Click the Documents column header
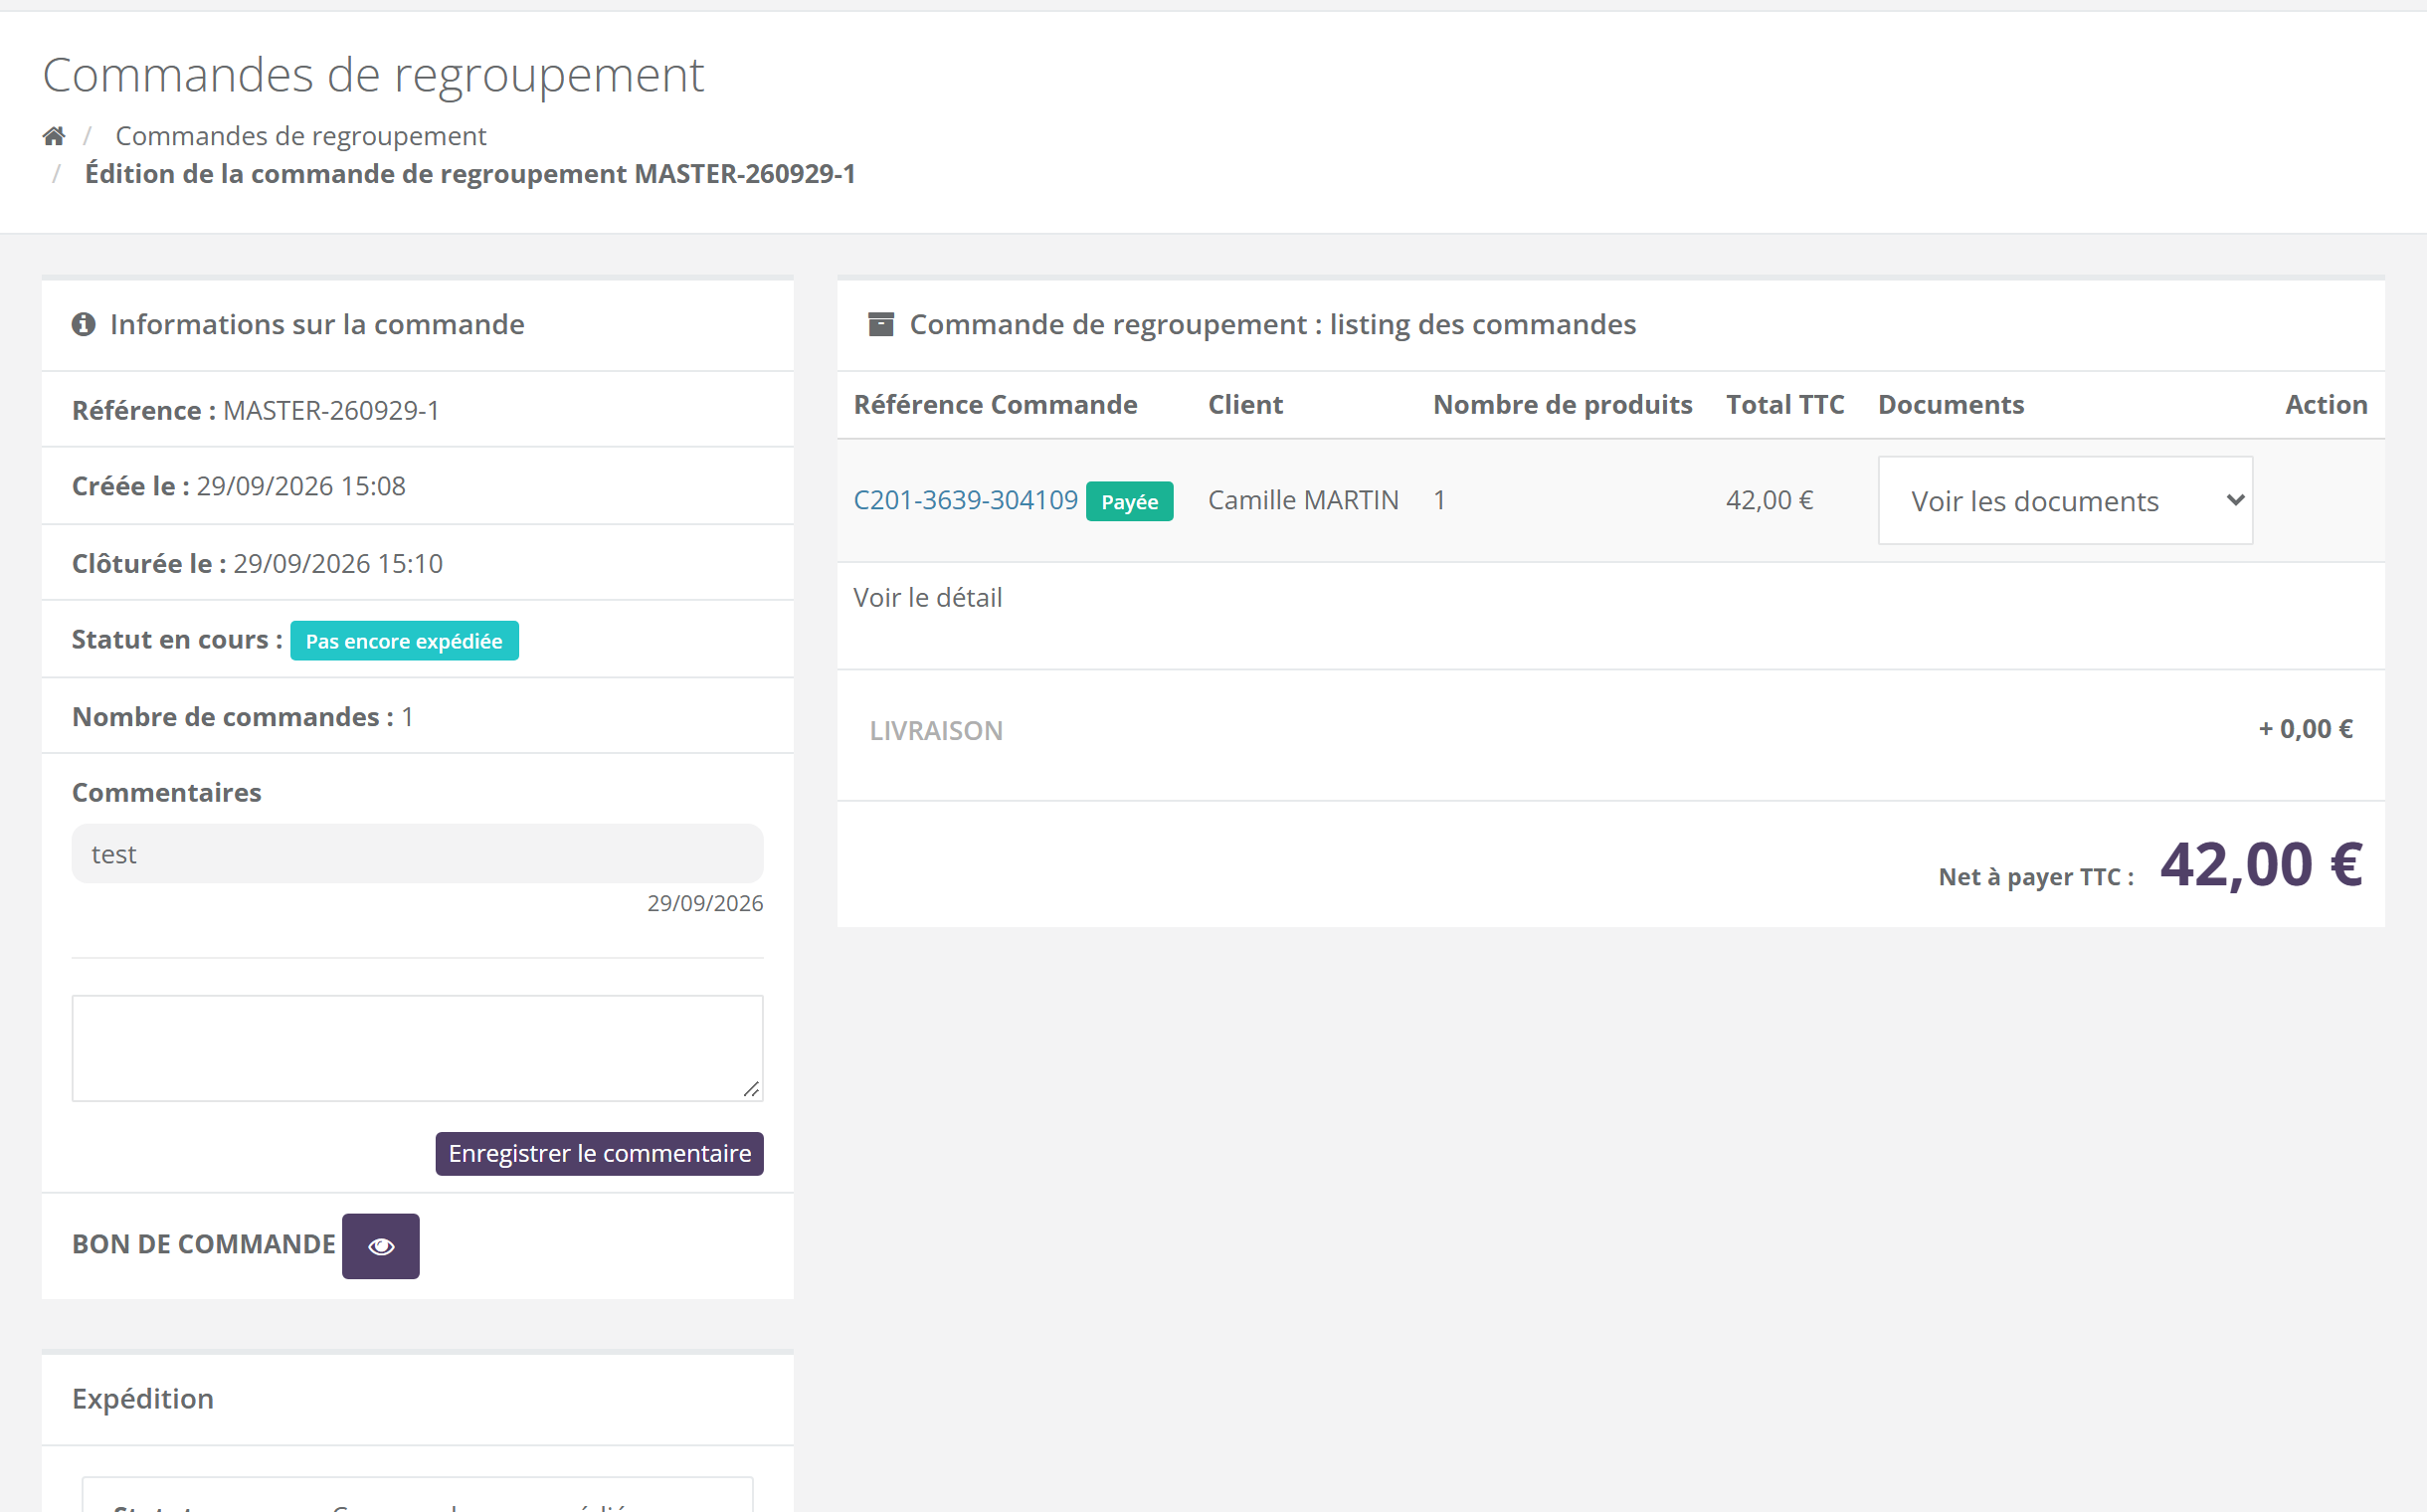This screenshot has height=1512, width=2427. [x=1950, y=405]
